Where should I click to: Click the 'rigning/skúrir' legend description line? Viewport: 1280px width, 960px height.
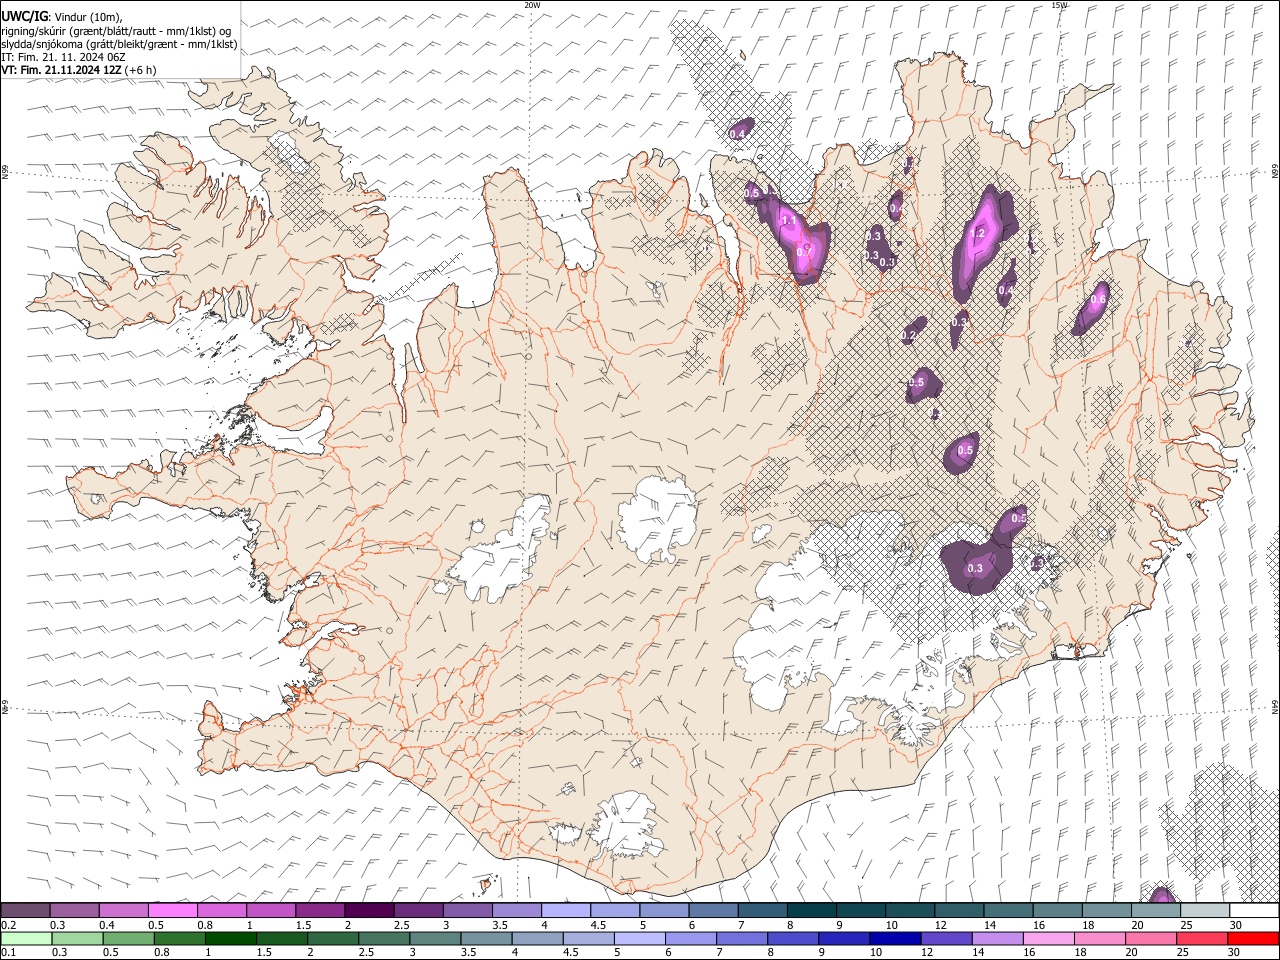[116, 31]
